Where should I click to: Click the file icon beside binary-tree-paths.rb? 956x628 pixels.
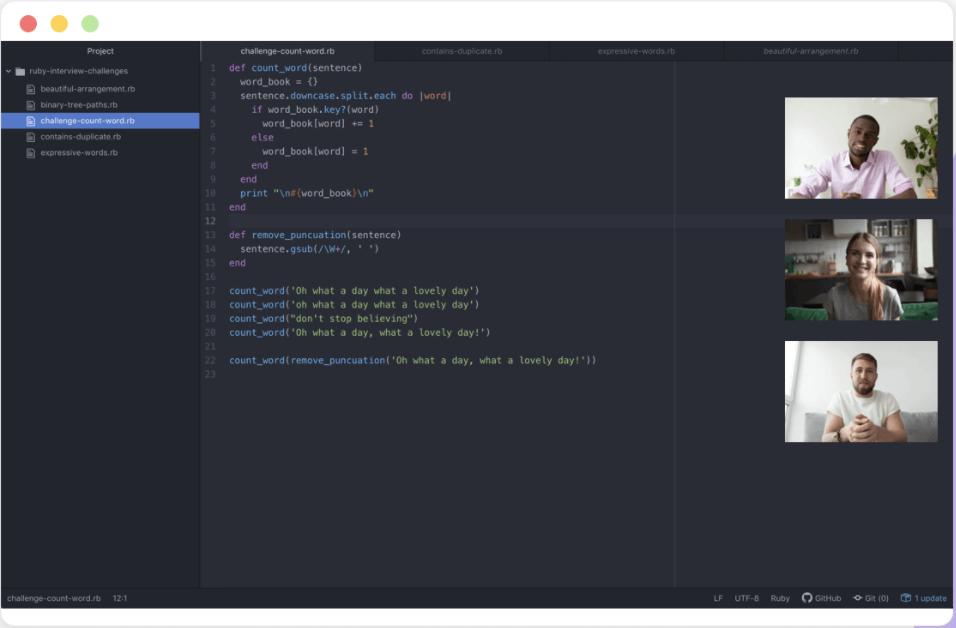click(31, 105)
